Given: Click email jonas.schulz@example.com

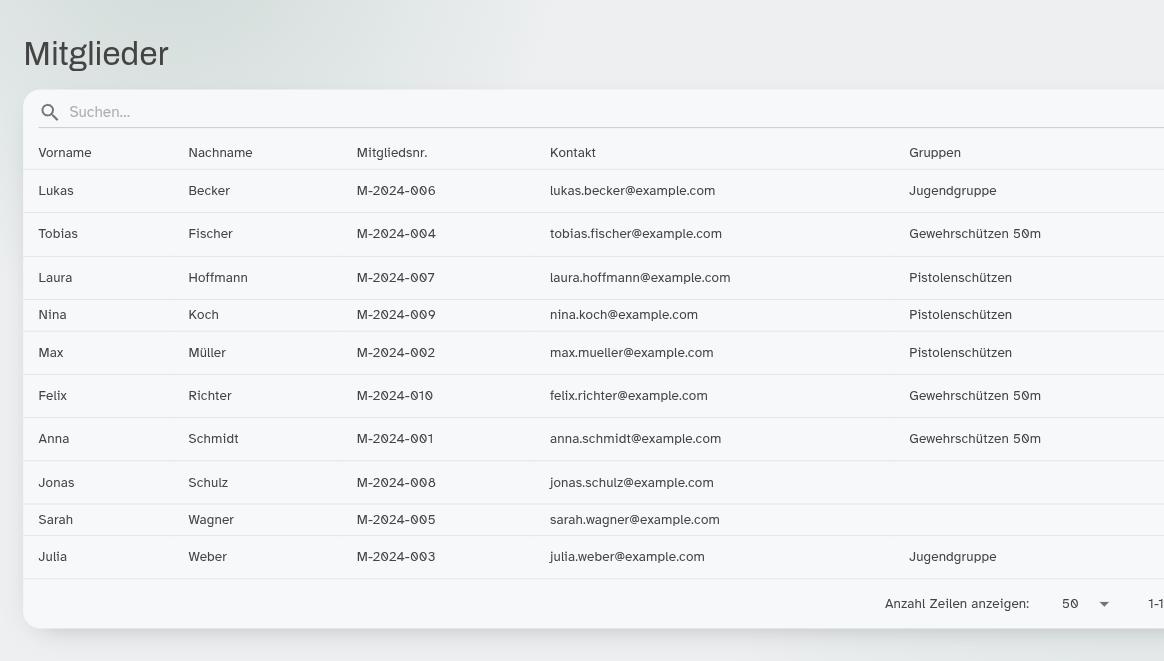Looking at the screenshot, I should 632,483.
